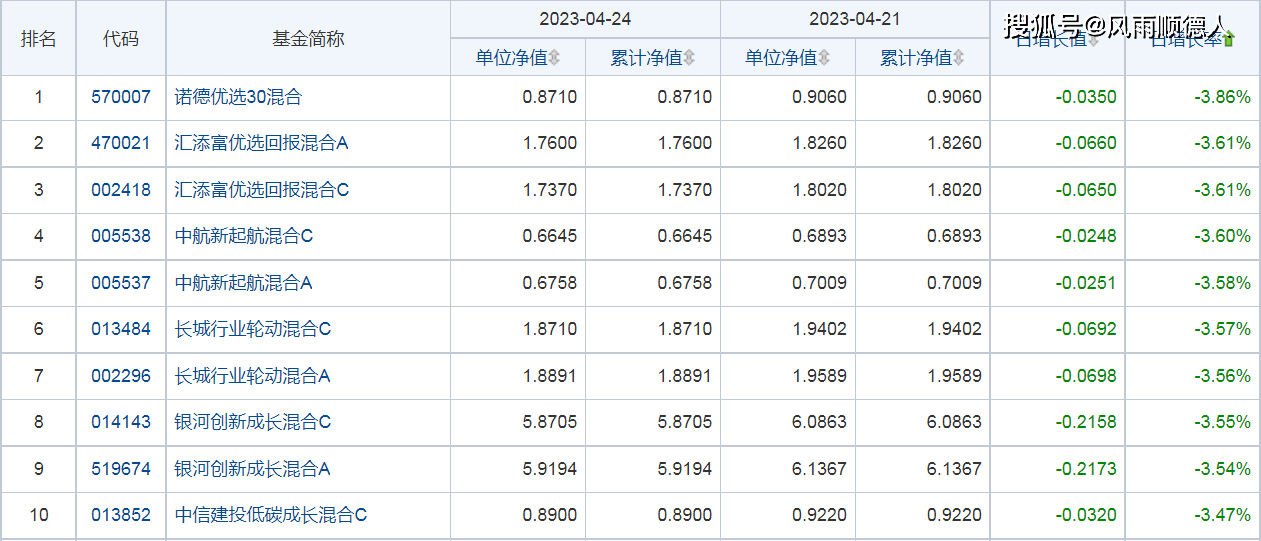
Task: Click the -0.0248 daily growth value
Action: (x=1086, y=236)
